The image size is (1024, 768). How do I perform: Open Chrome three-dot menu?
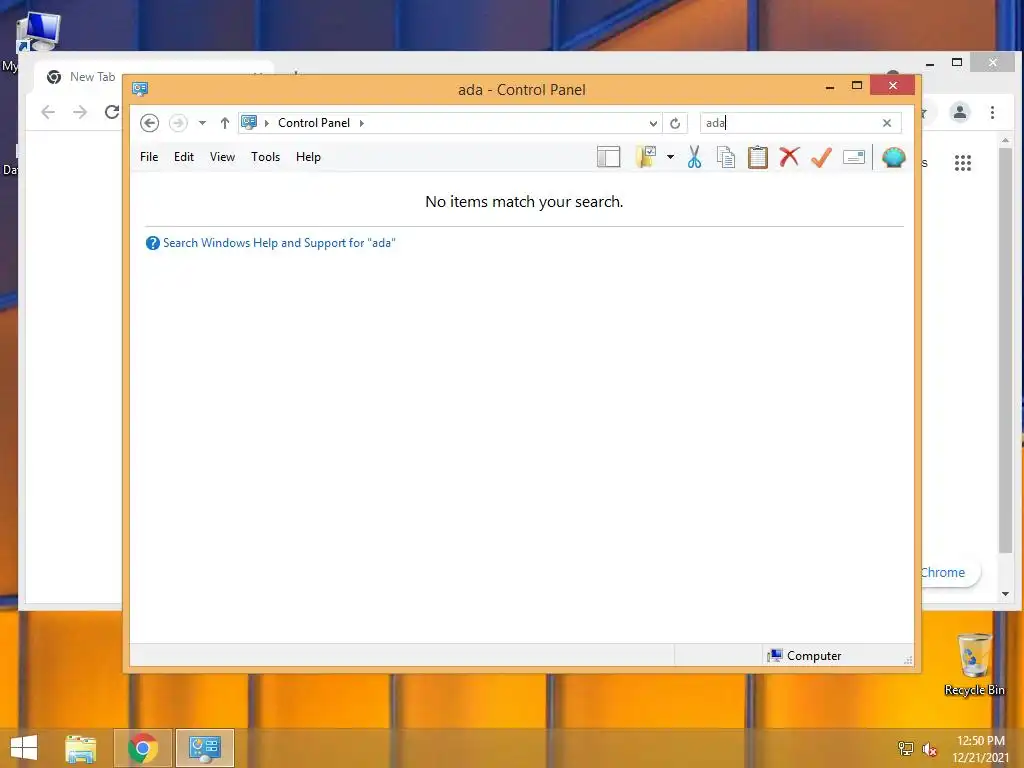992,112
